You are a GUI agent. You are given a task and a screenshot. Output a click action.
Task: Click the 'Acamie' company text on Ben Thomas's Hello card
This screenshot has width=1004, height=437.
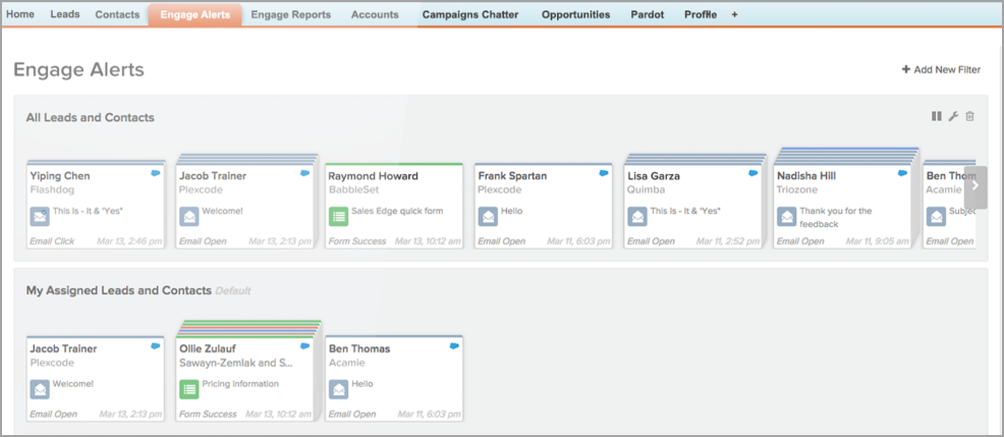coord(346,363)
